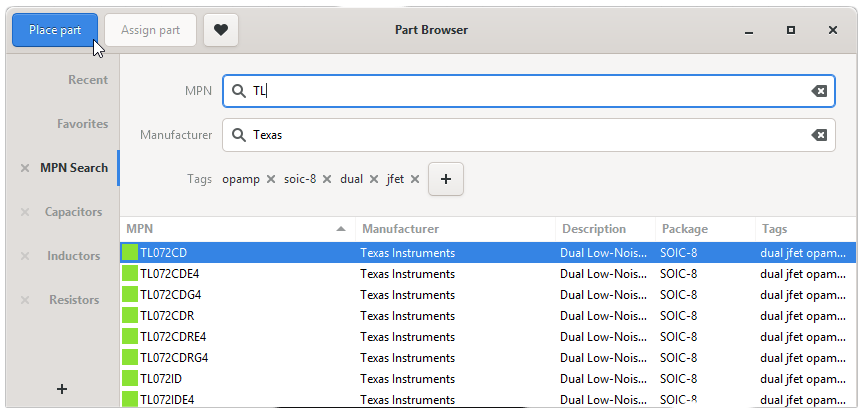The image size is (864, 413).
Task: Sort by Description column header
Action: click(606, 229)
